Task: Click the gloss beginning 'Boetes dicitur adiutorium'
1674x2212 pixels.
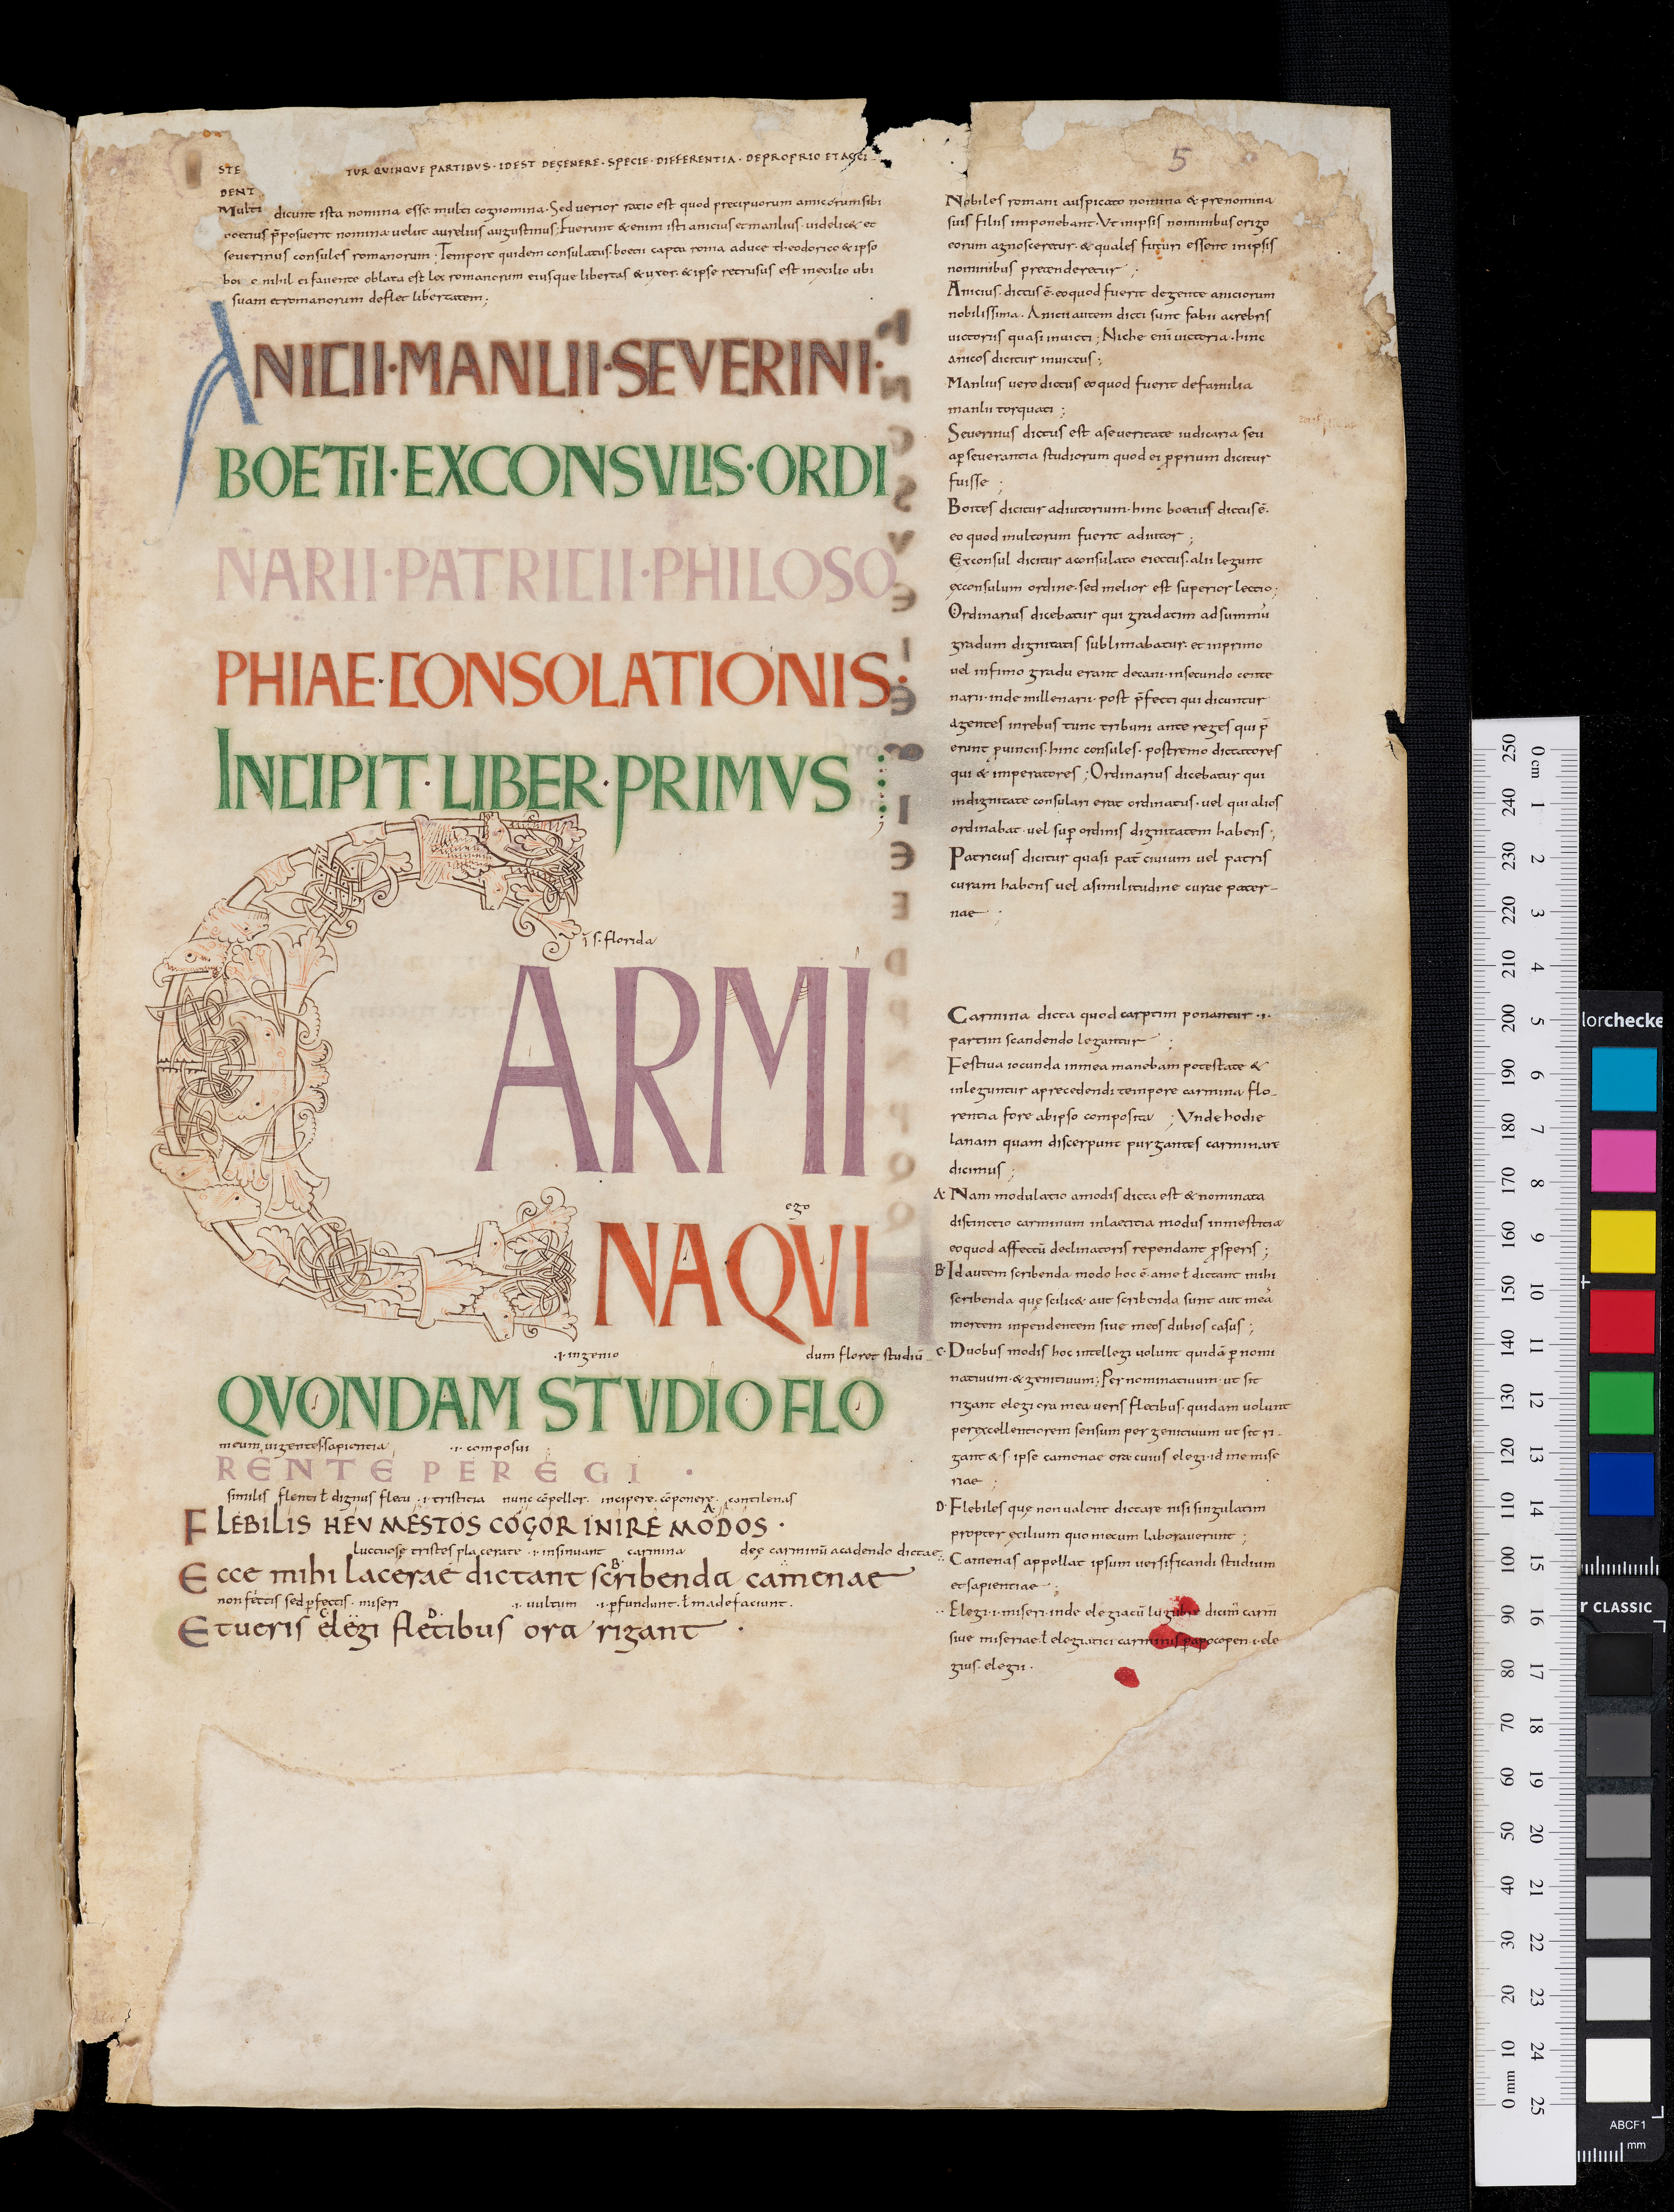Action: coord(1108,521)
